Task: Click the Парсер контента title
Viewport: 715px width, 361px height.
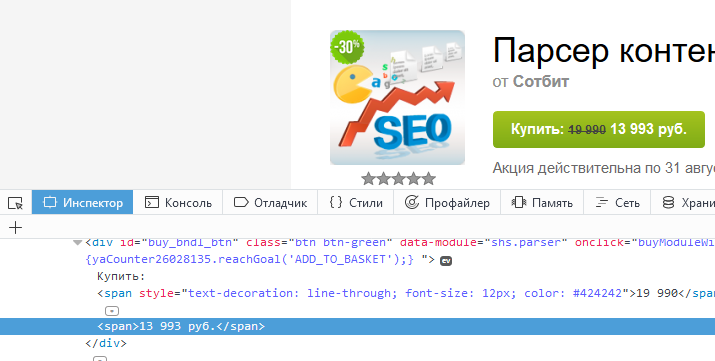Action: [x=603, y=51]
